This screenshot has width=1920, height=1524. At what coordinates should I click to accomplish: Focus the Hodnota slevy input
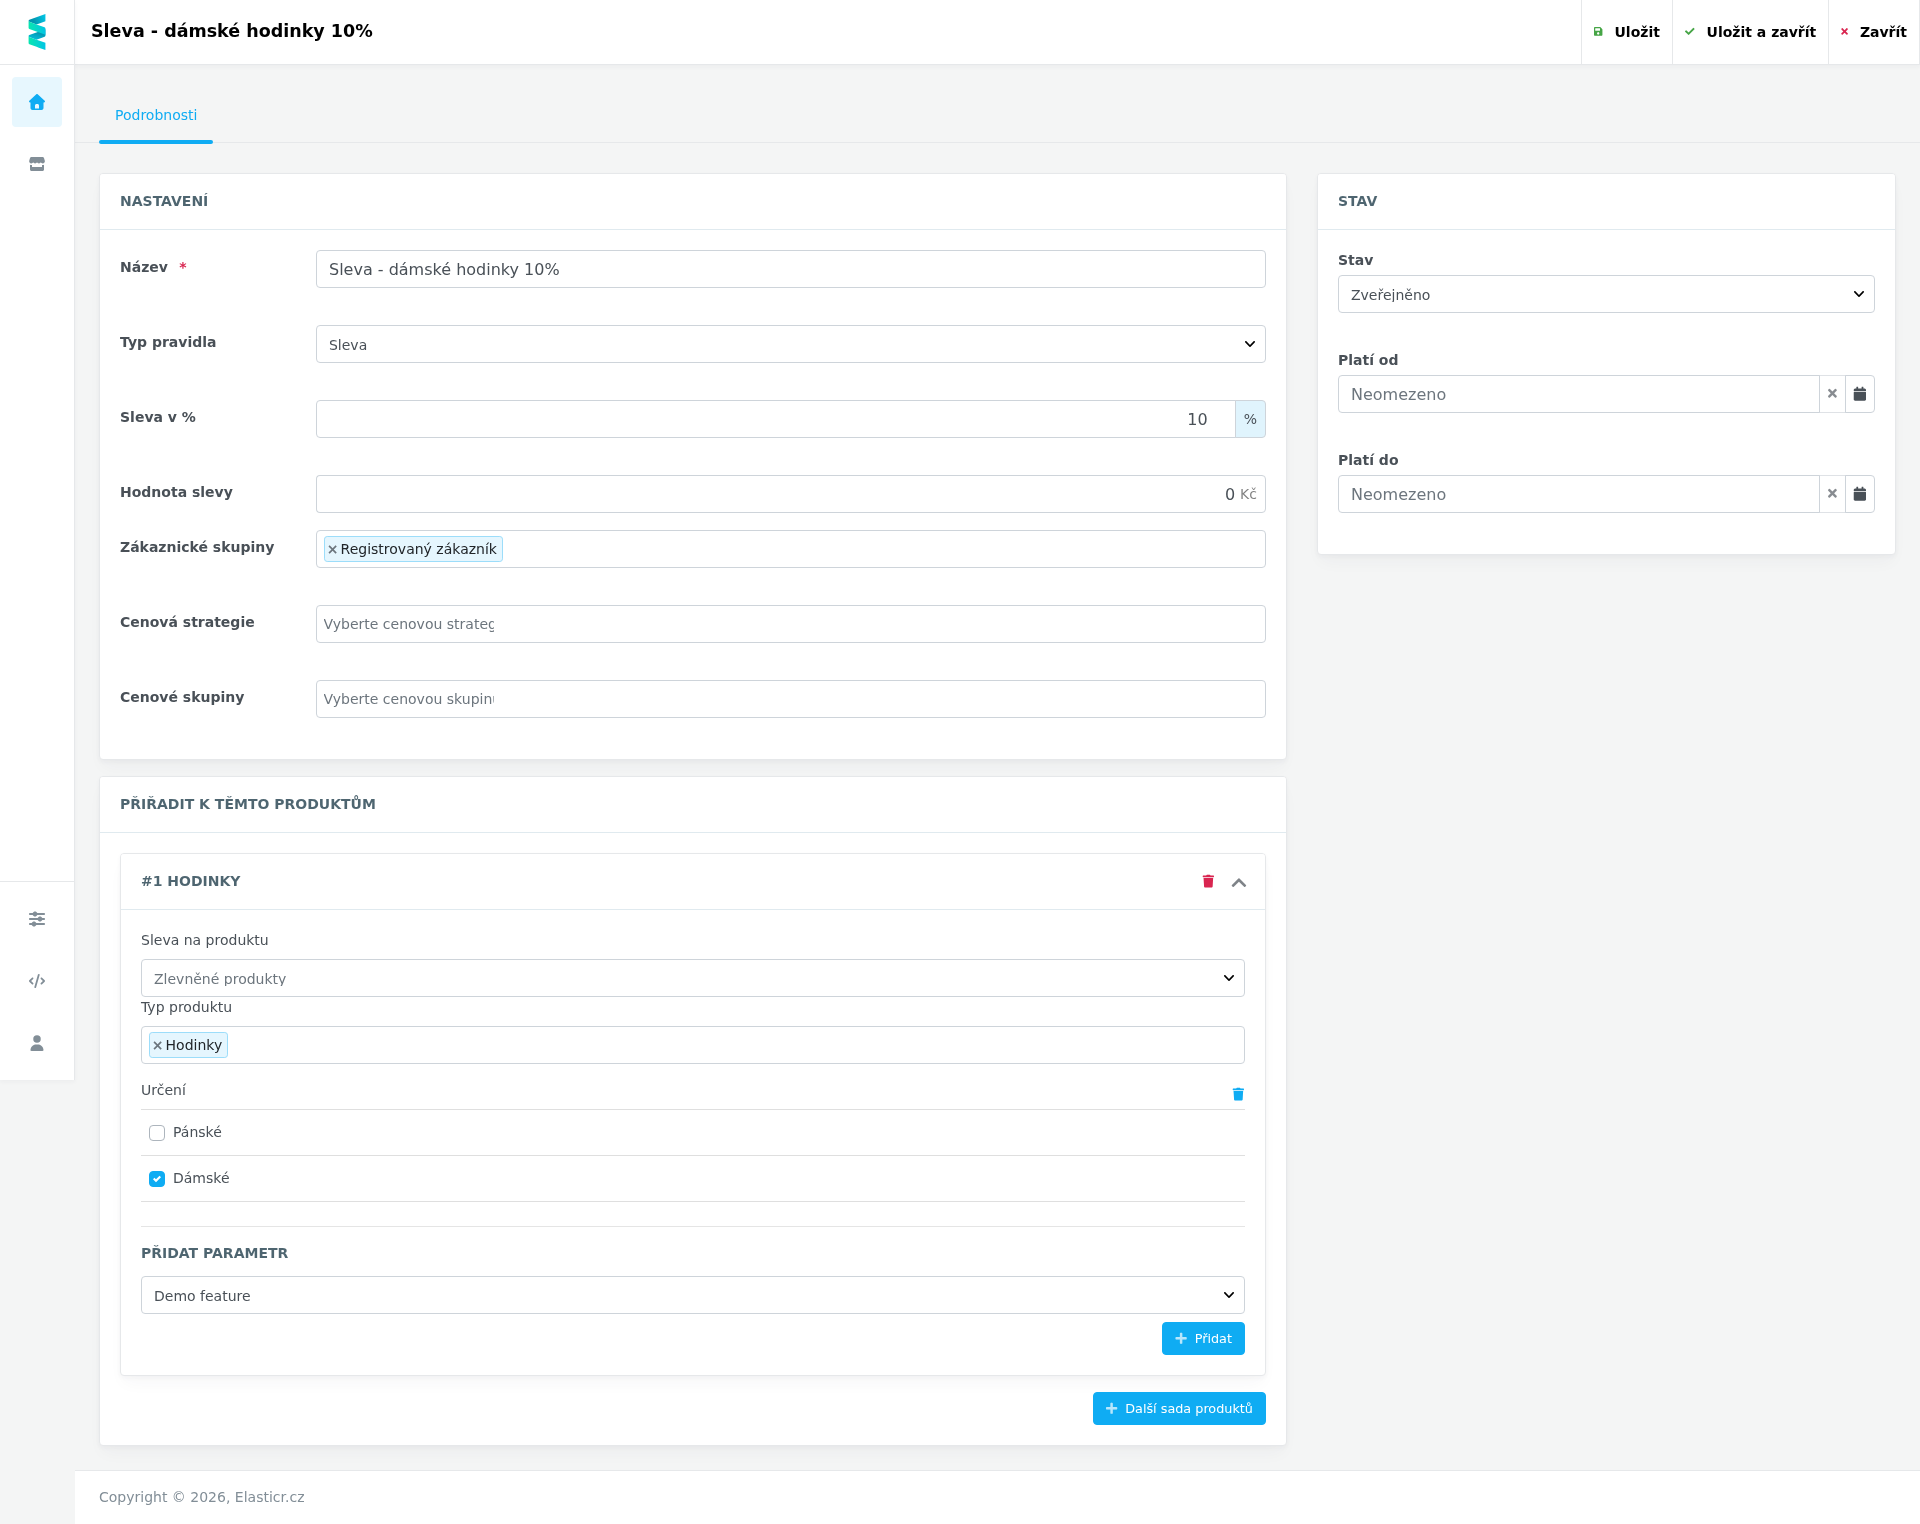[x=791, y=494]
